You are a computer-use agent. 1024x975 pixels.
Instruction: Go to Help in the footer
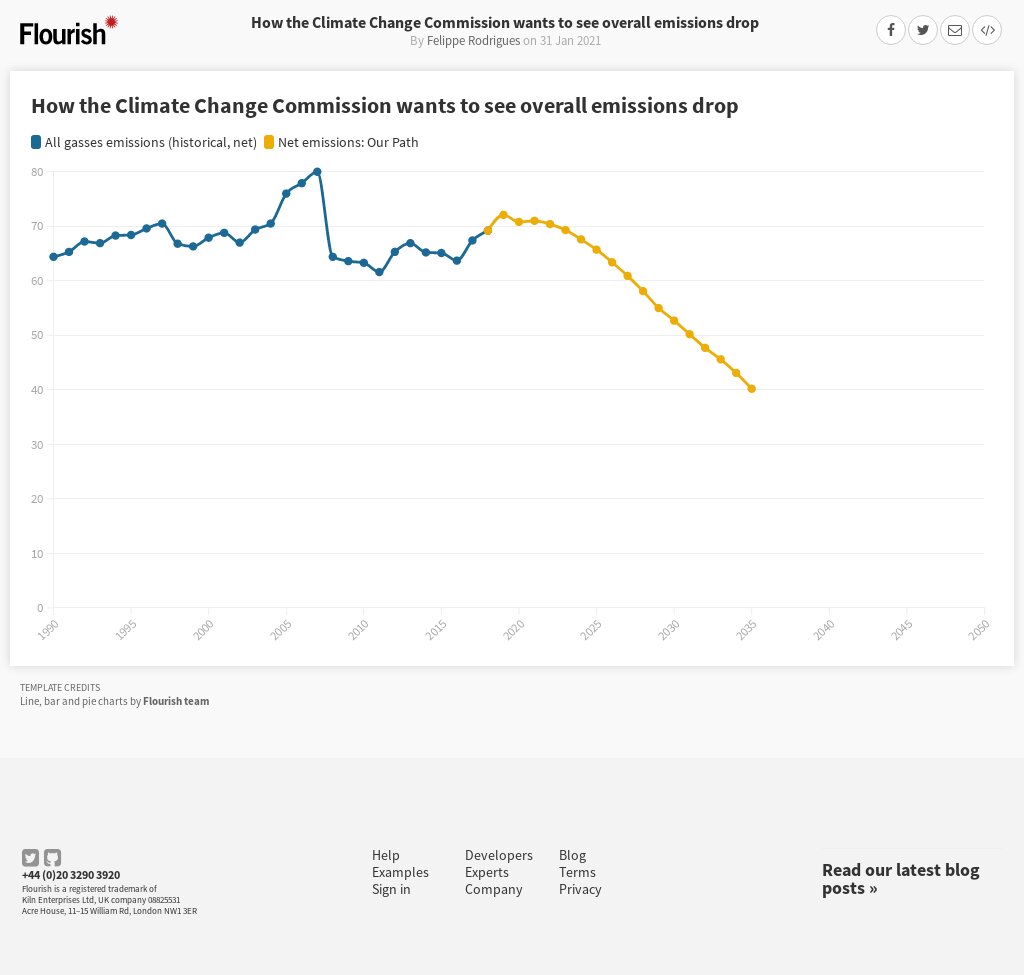(385, 855)
